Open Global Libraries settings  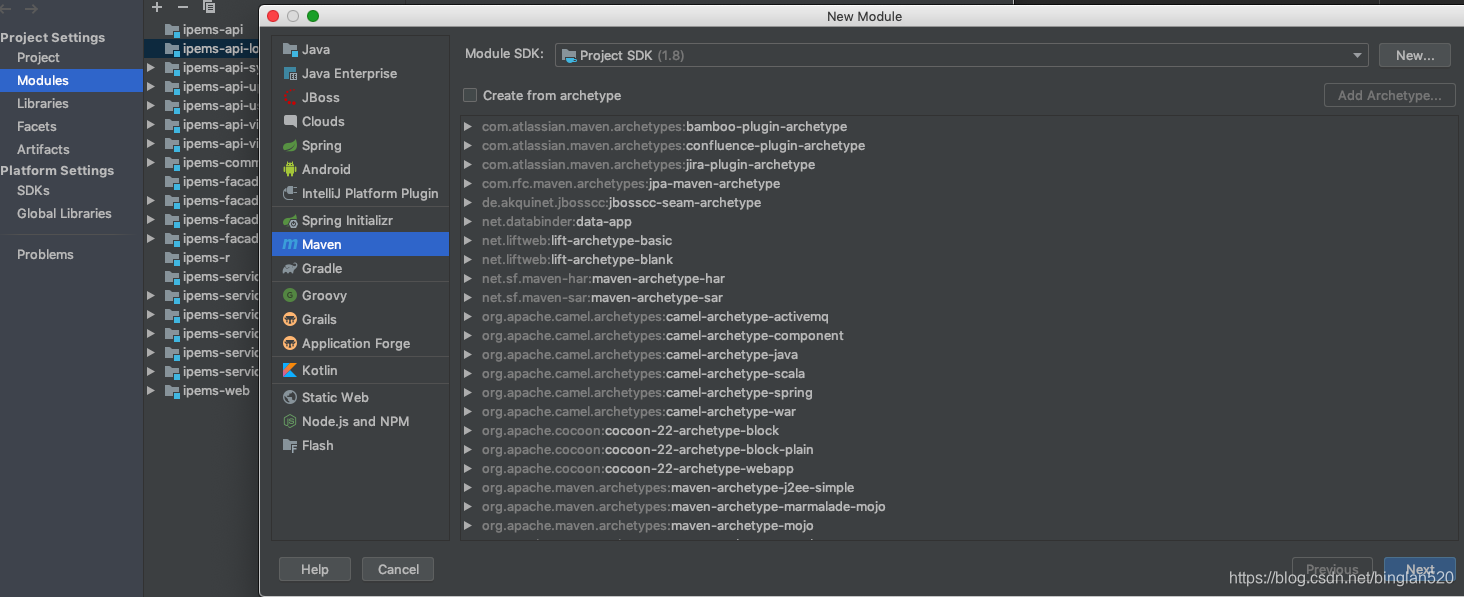[x=64, y=213]
